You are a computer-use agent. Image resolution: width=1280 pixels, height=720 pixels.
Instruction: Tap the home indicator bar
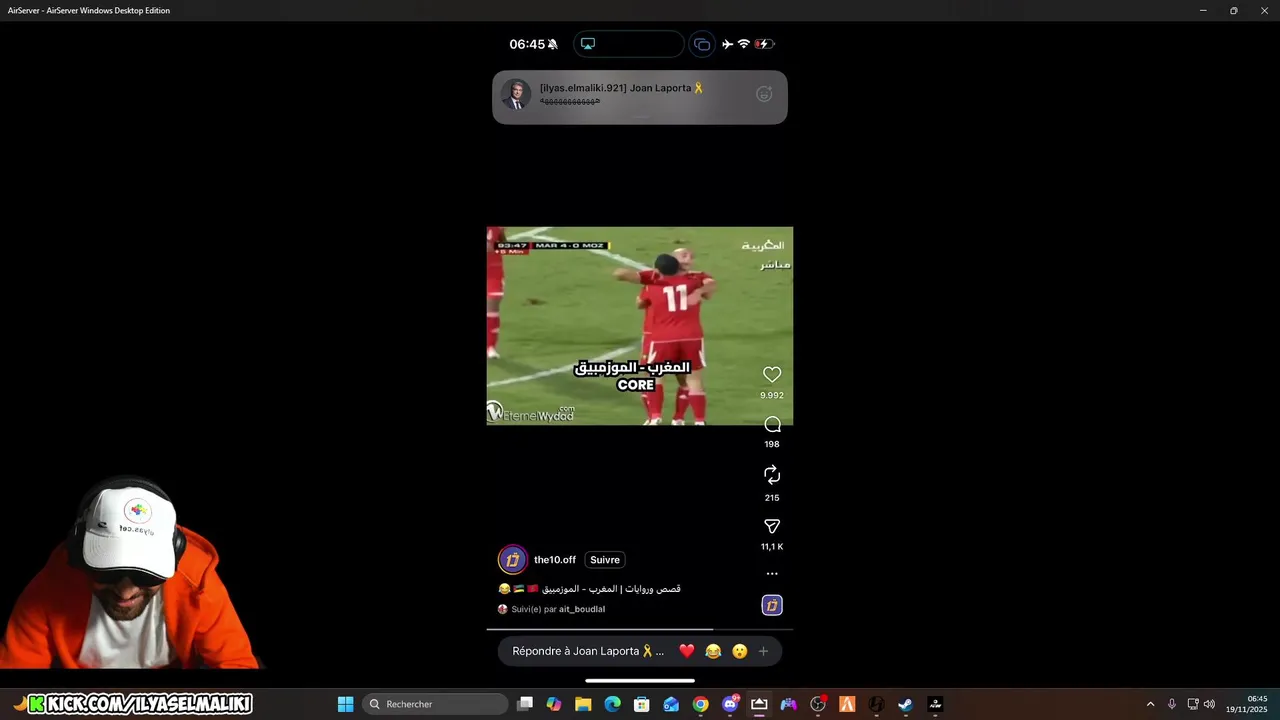click(640, 681)
